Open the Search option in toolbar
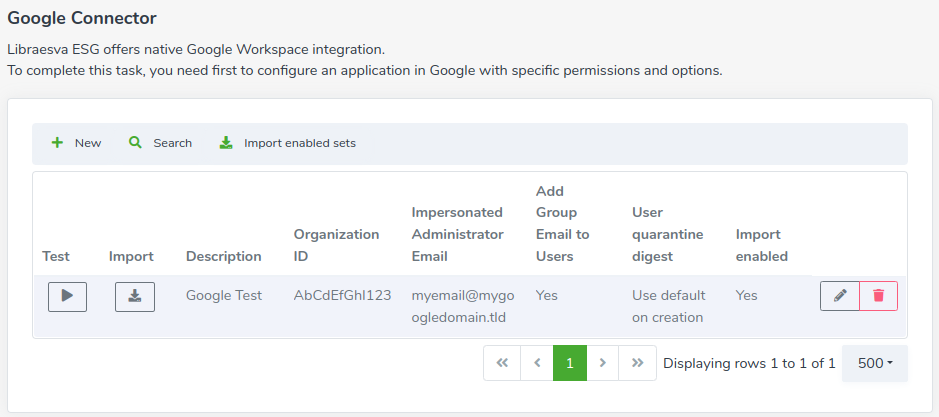The height and width of the screenshot is (417, 939). point(160,143)
